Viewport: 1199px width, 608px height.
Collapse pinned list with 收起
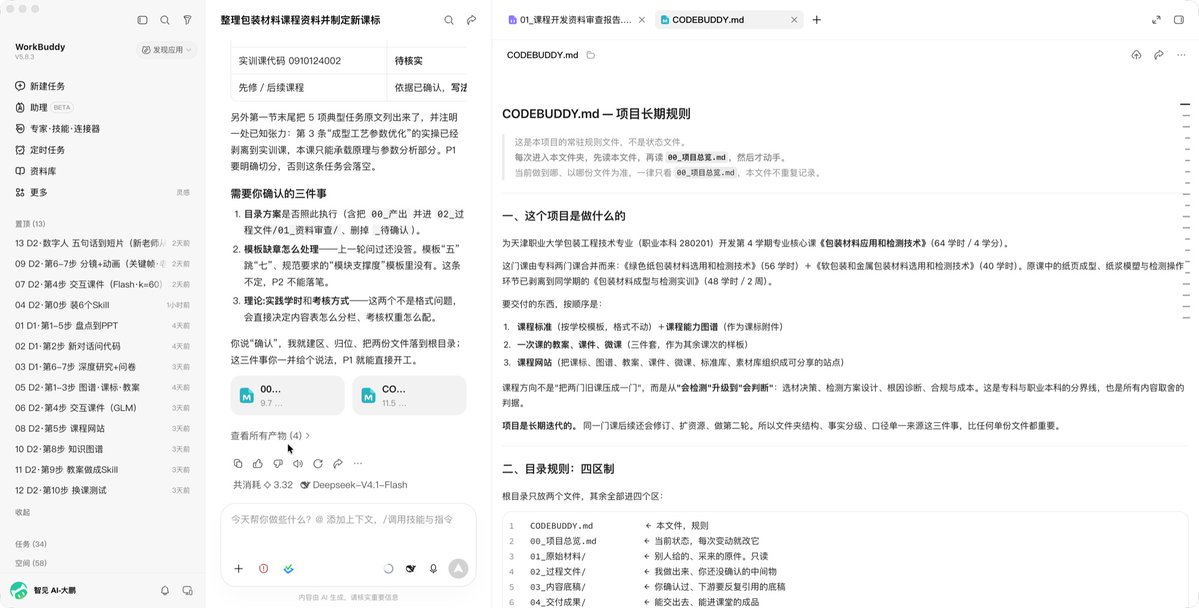tap(23, 512)
